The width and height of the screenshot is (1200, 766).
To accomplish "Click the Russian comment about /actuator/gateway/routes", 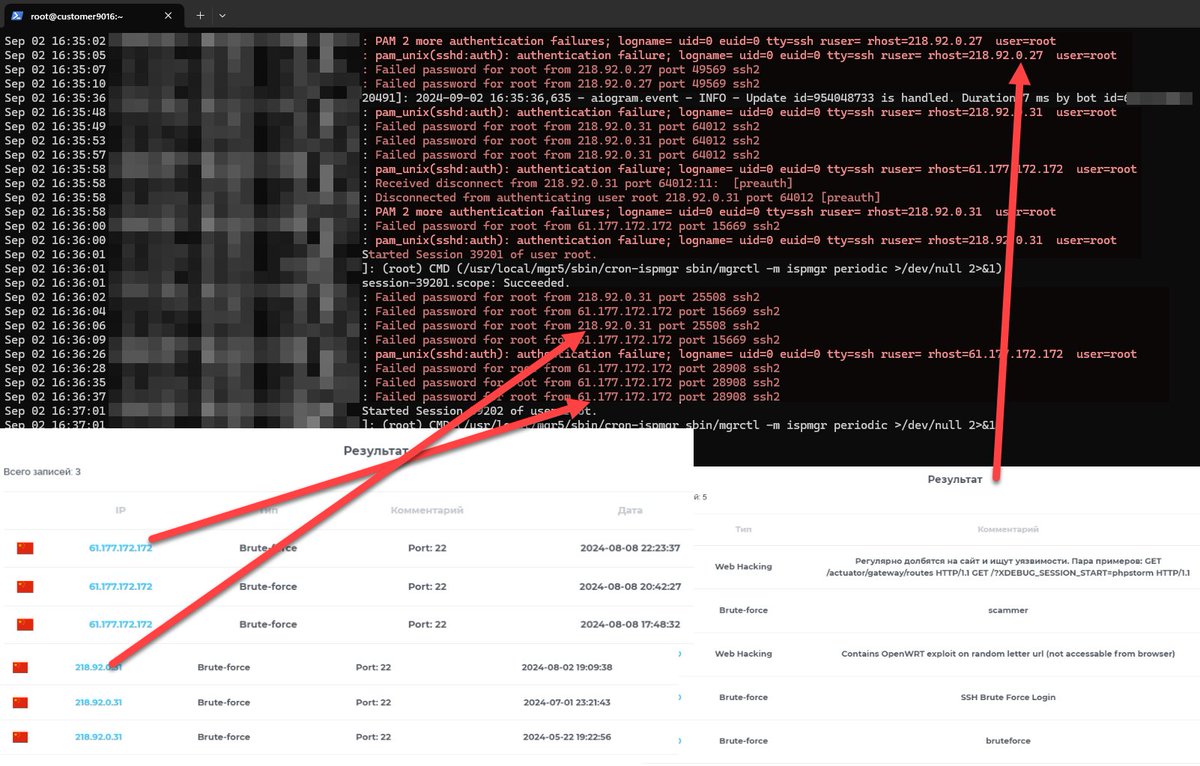I will 1008,566.
